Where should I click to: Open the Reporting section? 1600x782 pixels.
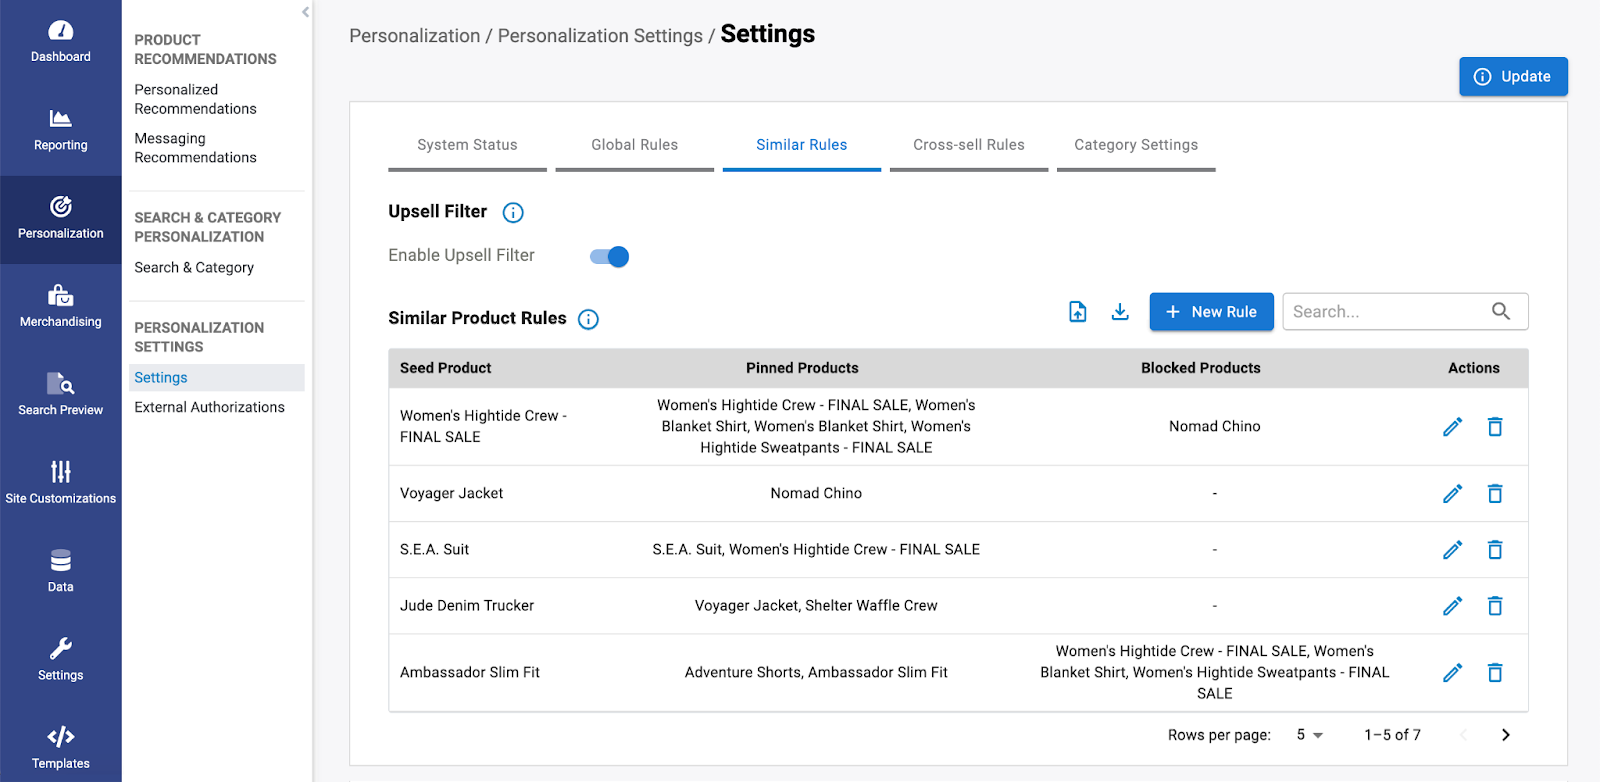pos(60,131)
